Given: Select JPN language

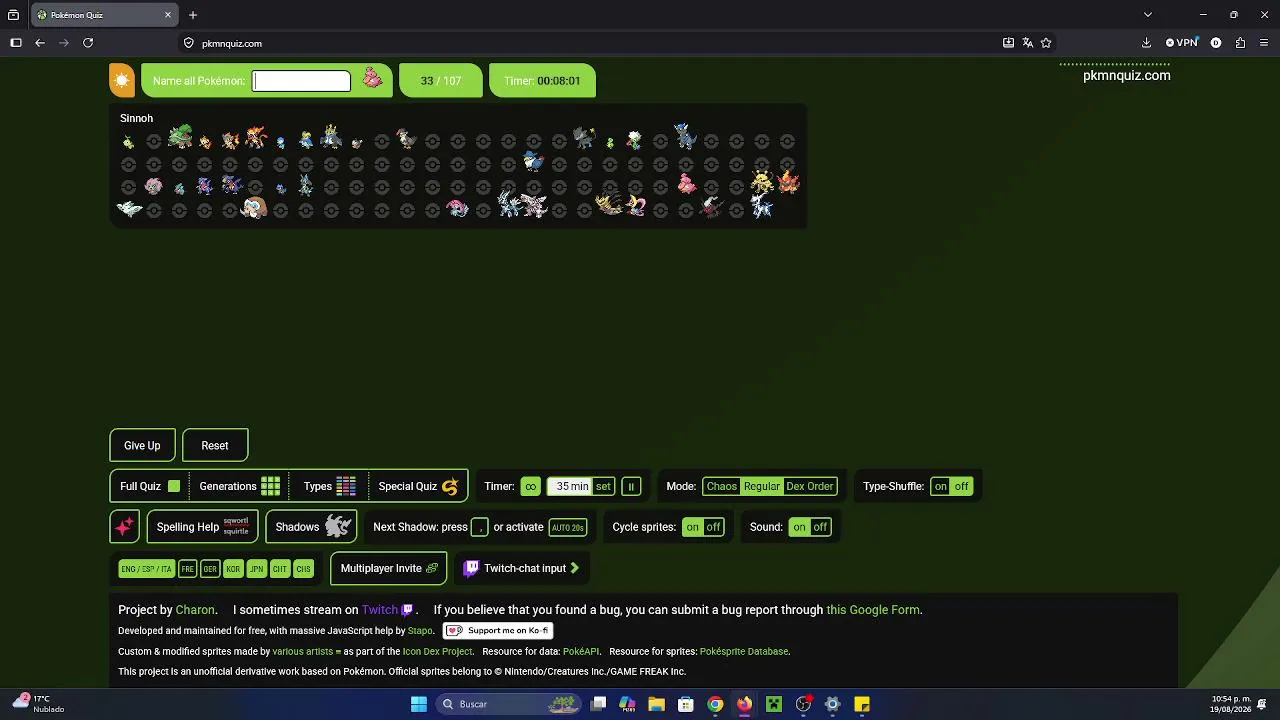Looking at the screenshot, I should pos(257,569).
